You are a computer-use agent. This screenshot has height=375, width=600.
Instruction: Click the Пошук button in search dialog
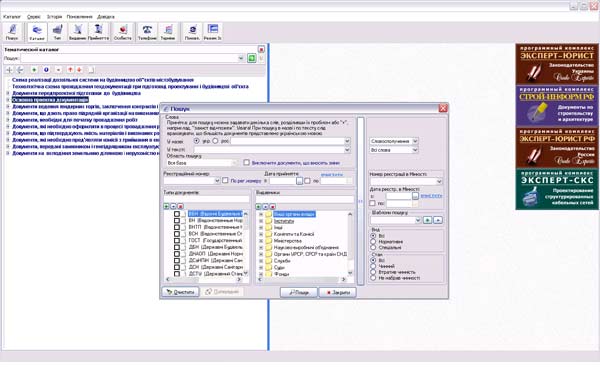click(299, 292)
